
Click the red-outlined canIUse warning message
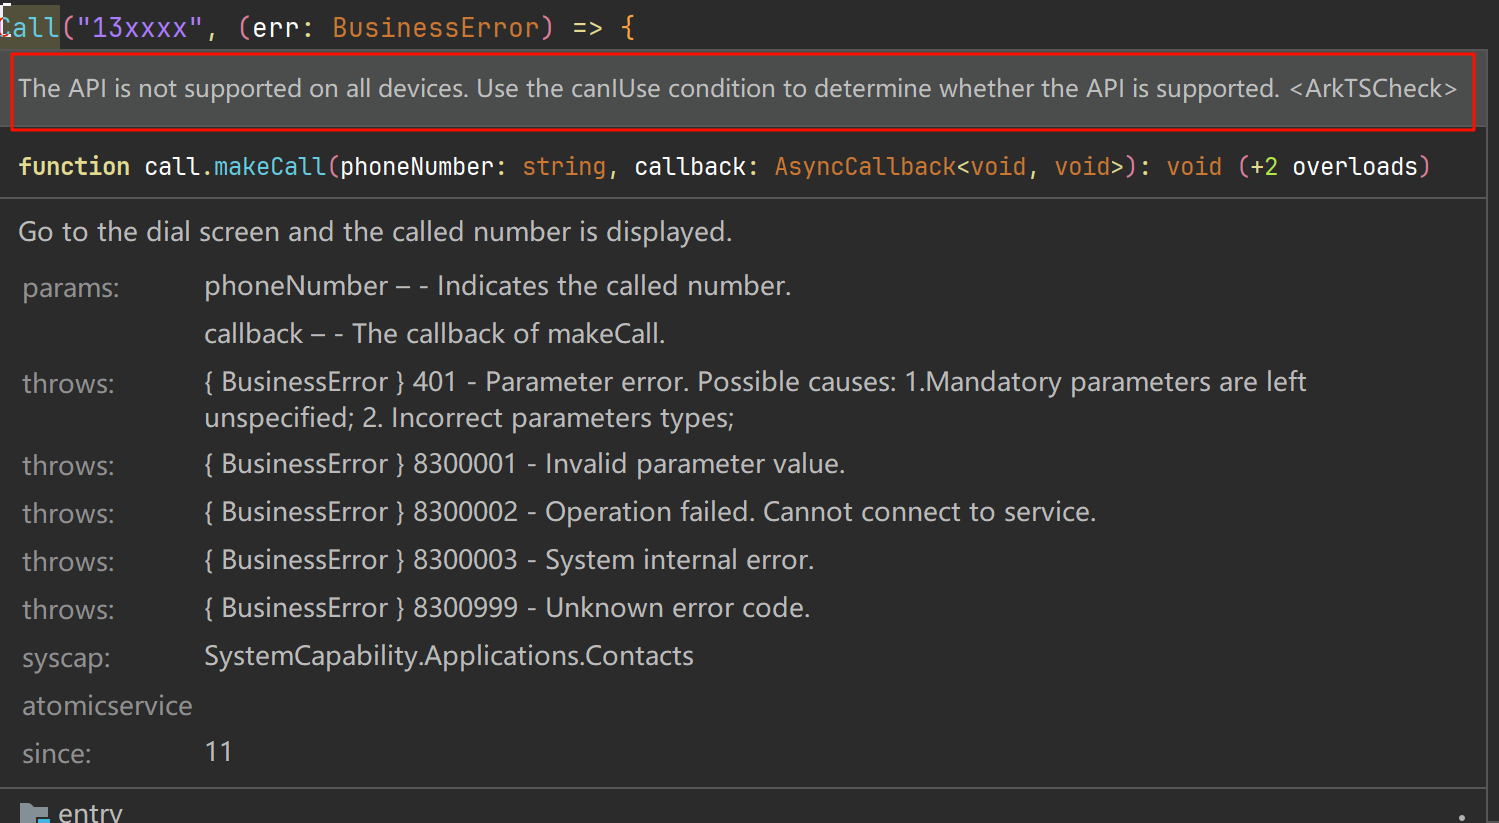(743, 91)
